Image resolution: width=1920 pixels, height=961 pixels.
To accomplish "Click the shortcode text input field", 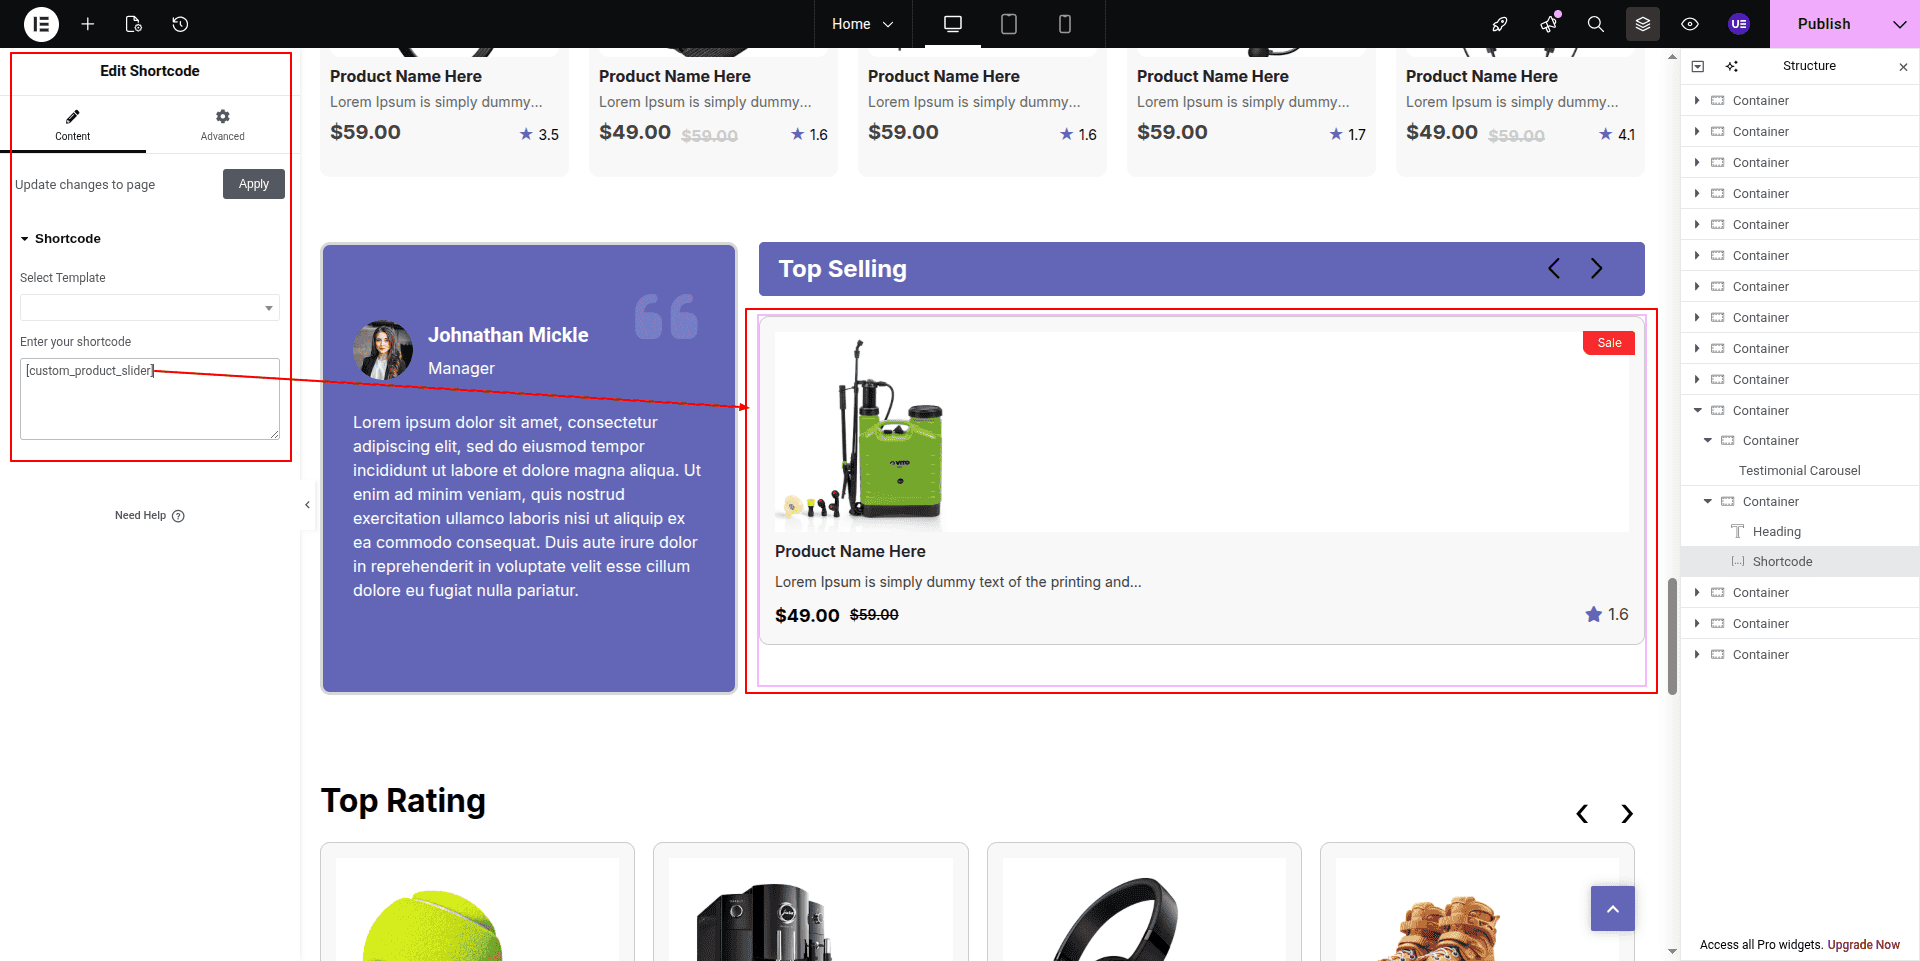I will (150, 400).
